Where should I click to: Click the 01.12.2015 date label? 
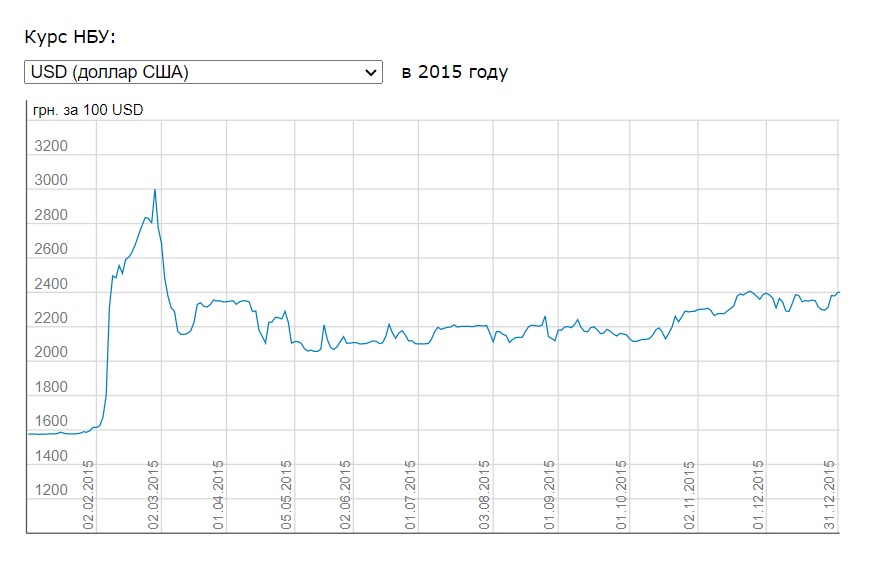(758, 494)
